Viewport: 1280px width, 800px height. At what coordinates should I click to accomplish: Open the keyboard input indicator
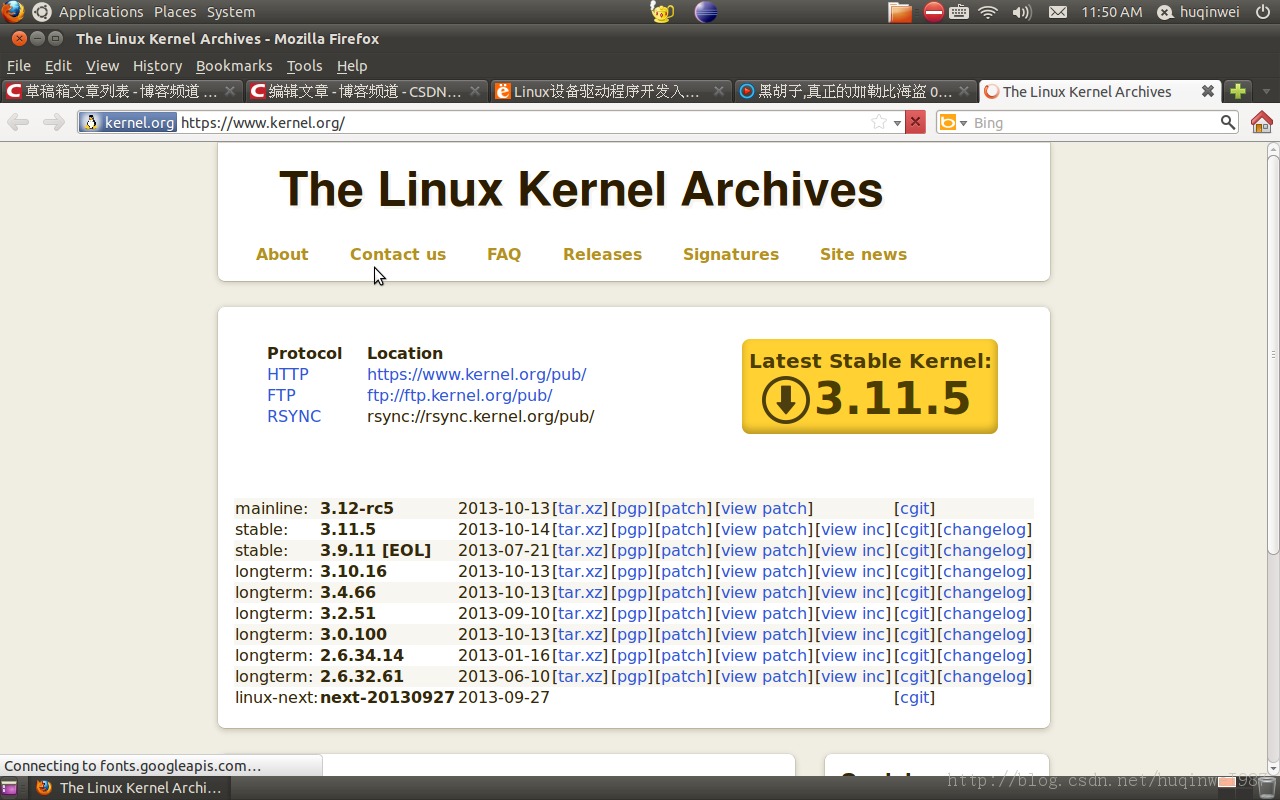click(x=959, y=12)
